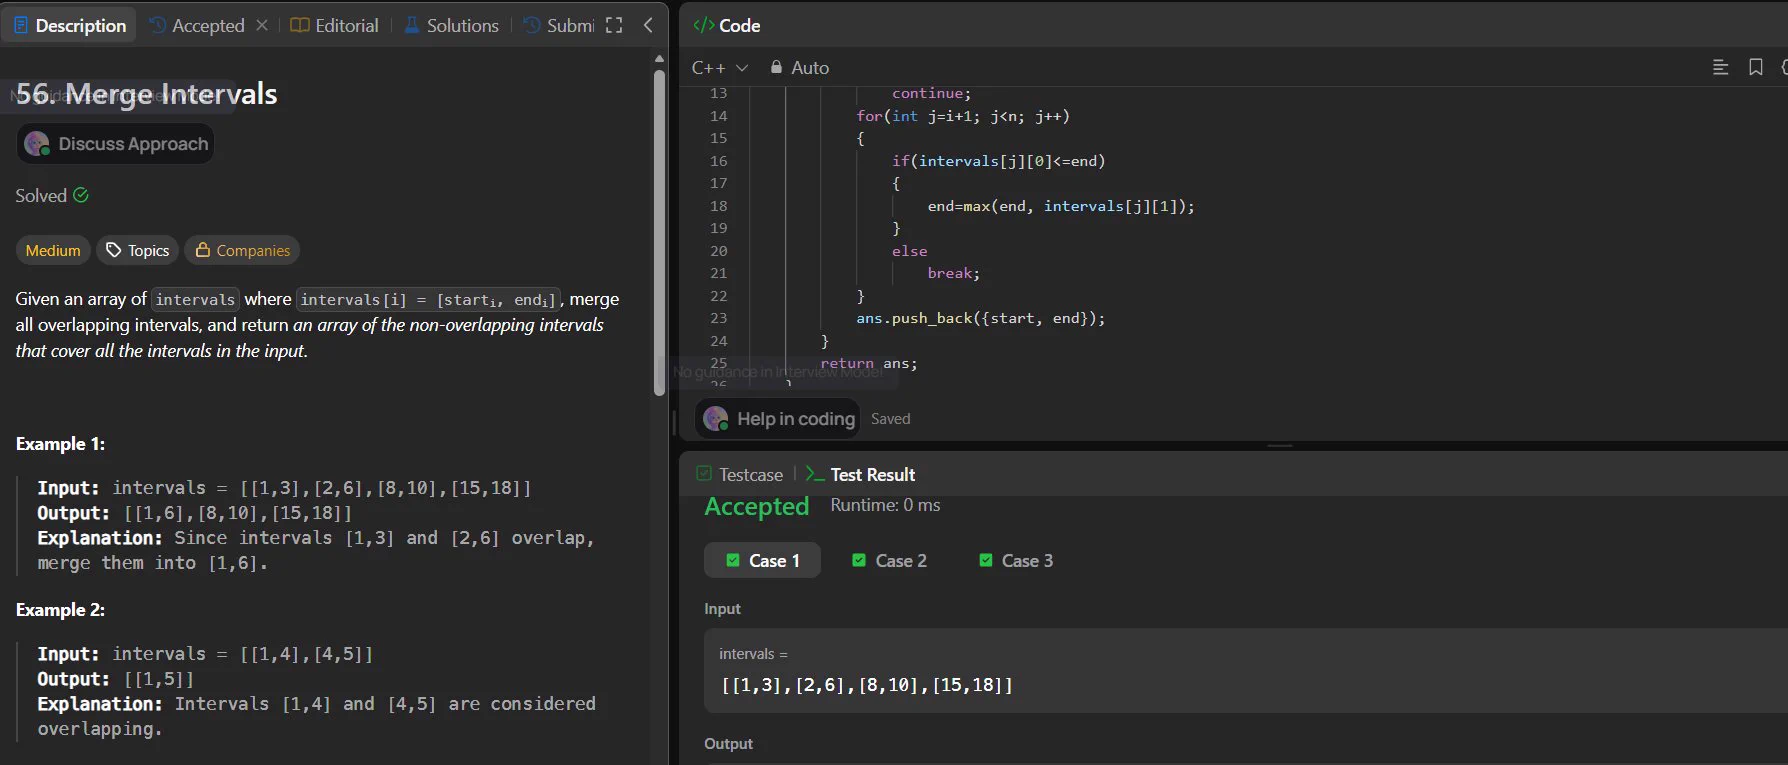
Task: Place cursor on 'break;' in the code
Action: point(954,273)
